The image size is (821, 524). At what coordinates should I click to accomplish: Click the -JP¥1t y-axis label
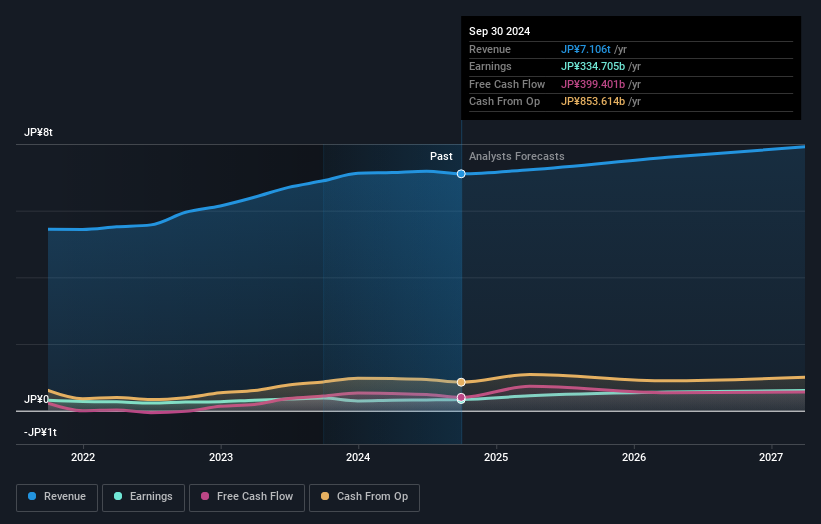(40, 432)
